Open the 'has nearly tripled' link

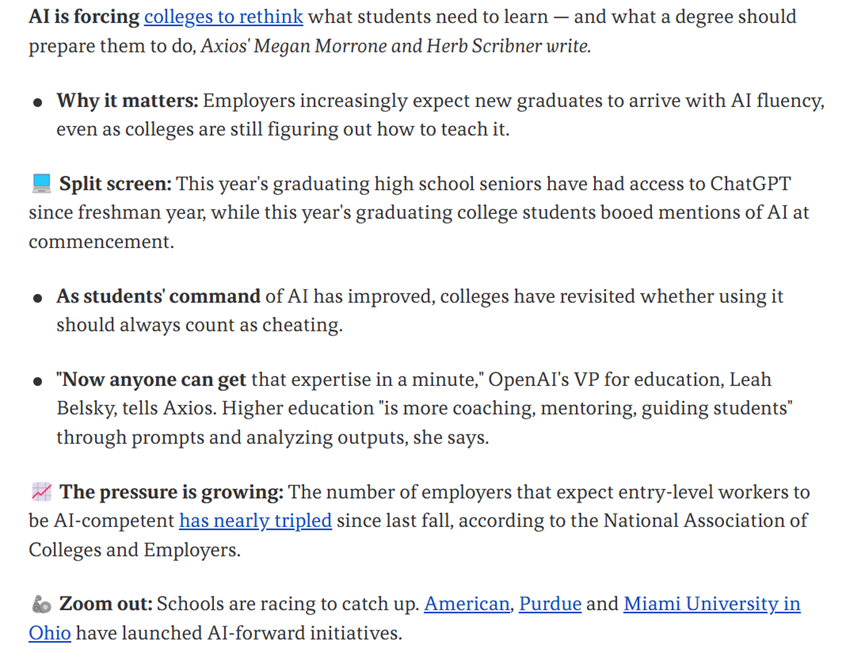(x=255, y=521)
